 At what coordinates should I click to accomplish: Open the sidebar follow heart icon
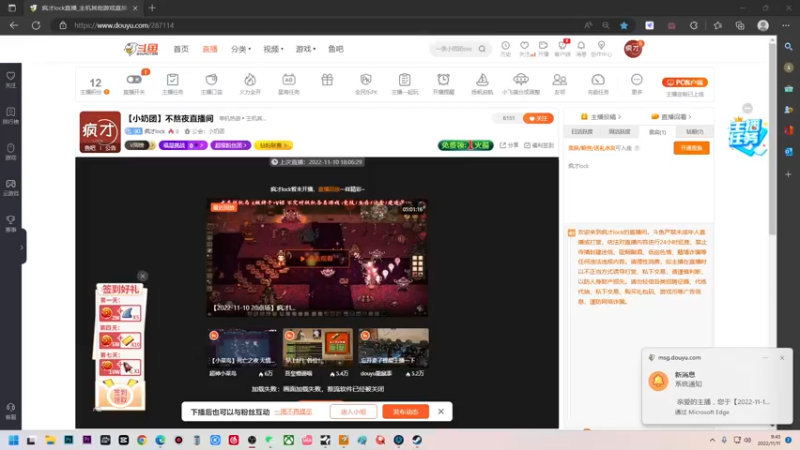11,80
